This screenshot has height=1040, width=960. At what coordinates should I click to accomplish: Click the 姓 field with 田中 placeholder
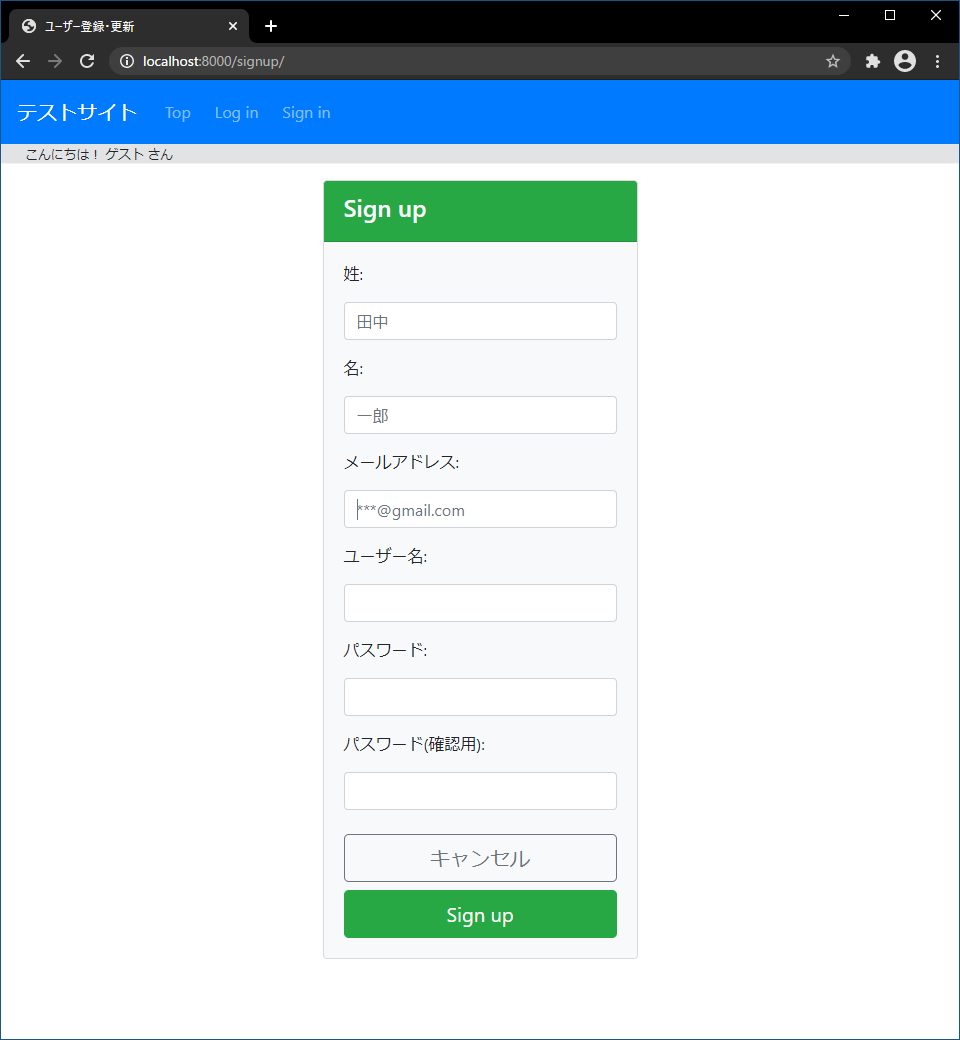pos(480,321)
